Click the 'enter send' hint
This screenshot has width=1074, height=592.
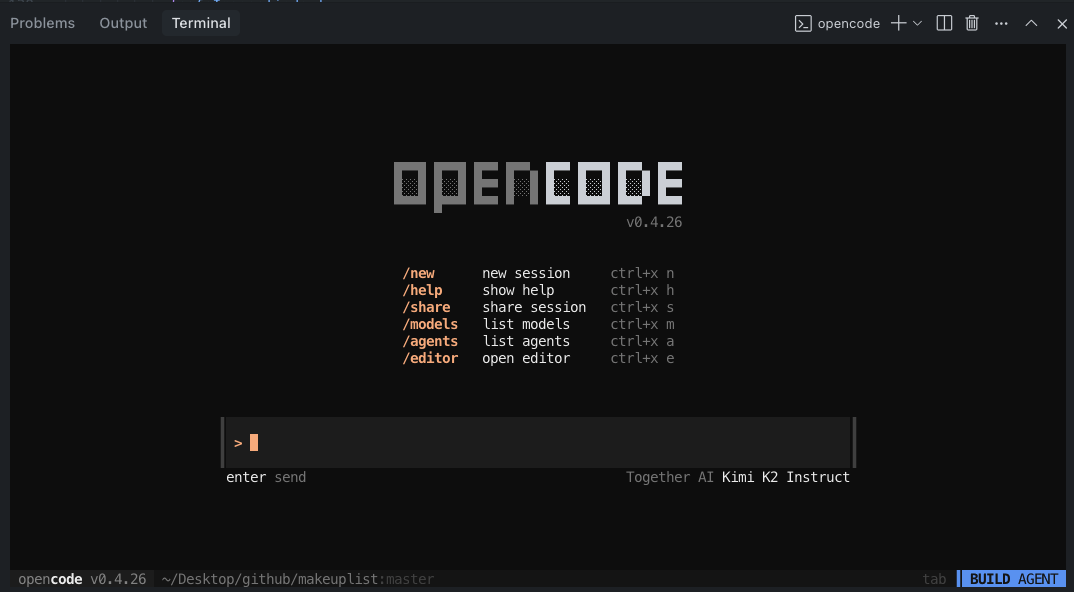266,478
